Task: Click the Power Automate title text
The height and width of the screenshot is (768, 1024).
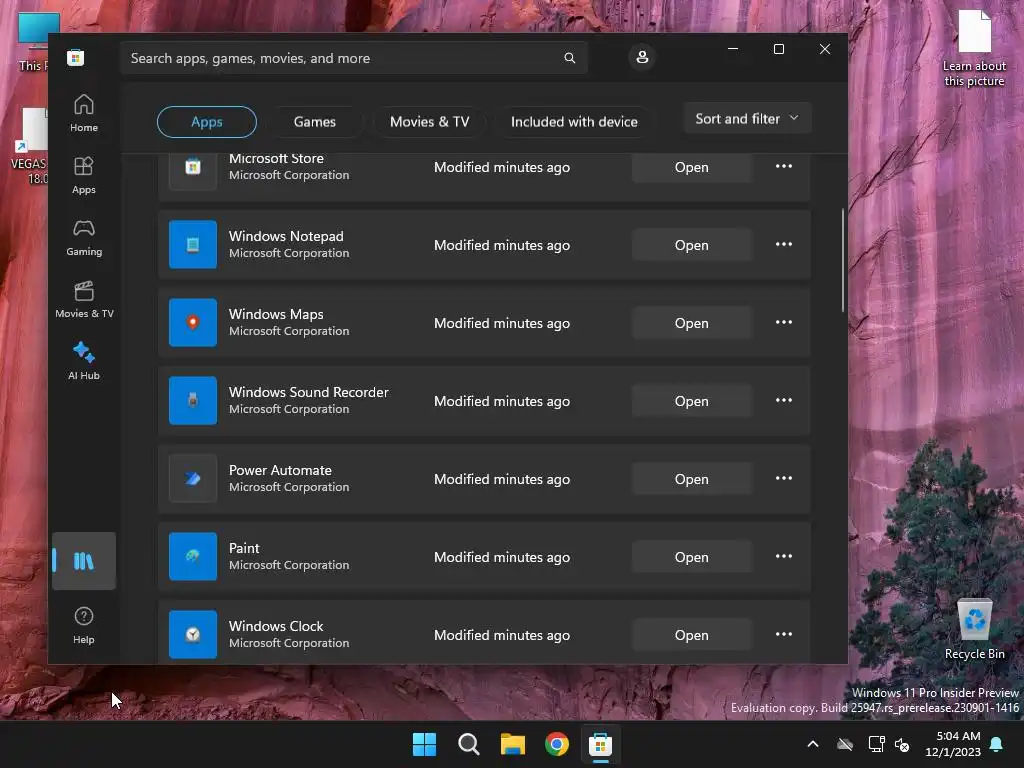Action: (280, 470)
